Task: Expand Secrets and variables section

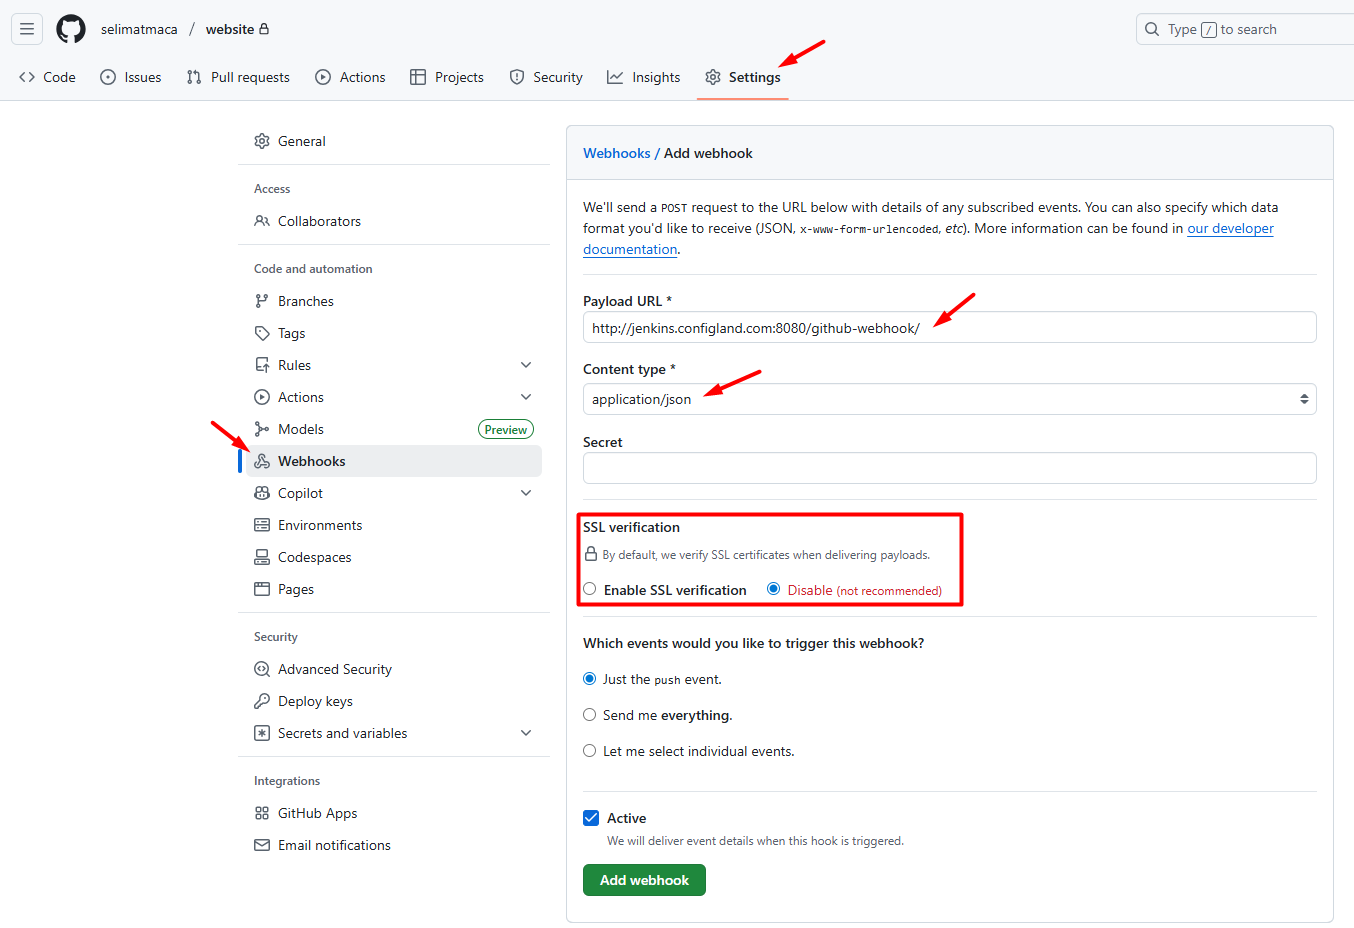Action: (526, 733)
